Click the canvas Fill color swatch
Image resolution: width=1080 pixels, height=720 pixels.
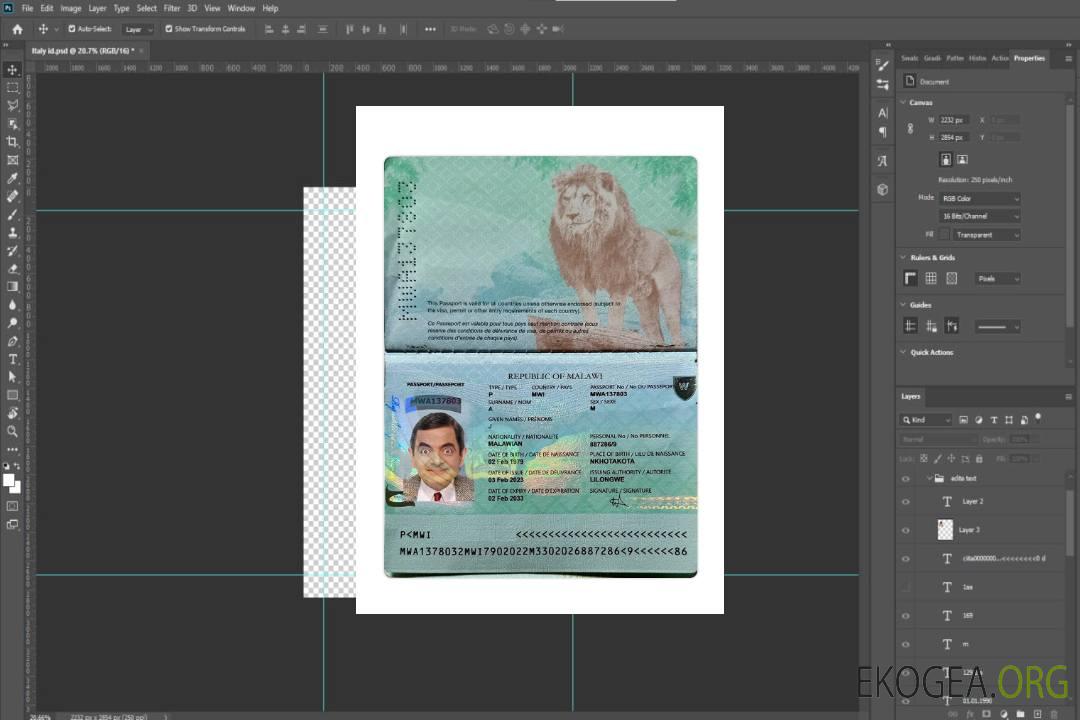click(944, 235)
